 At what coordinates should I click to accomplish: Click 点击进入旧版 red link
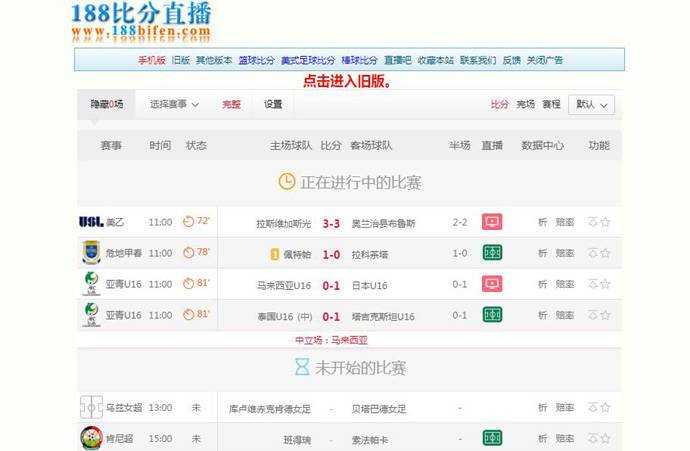coord(347,81)
